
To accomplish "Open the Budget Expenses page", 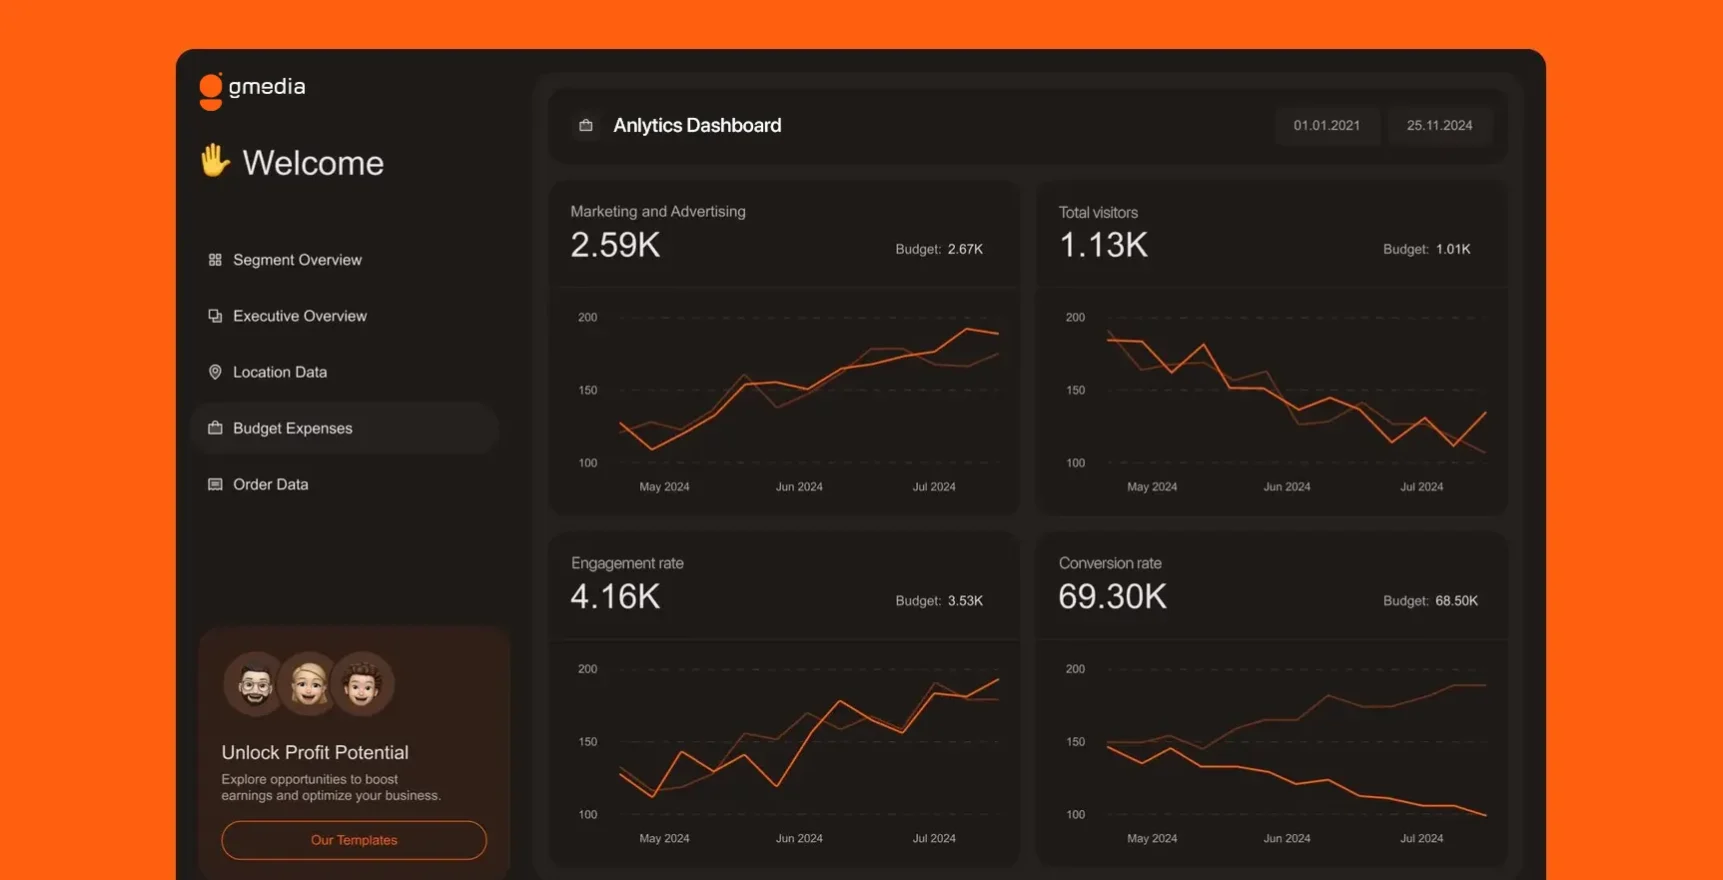I will point(345,428).
